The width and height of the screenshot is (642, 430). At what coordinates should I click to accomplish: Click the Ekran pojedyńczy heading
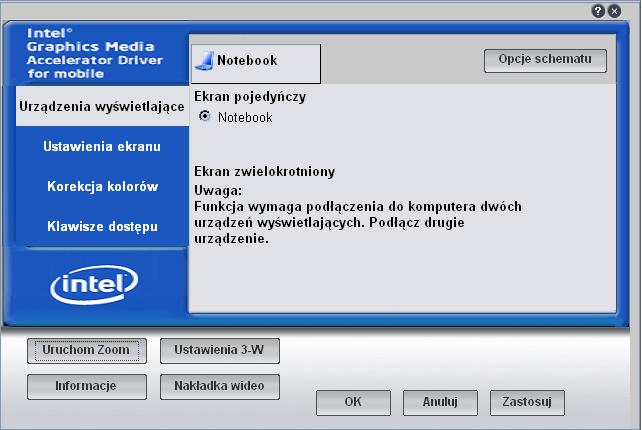pos(250,97)
